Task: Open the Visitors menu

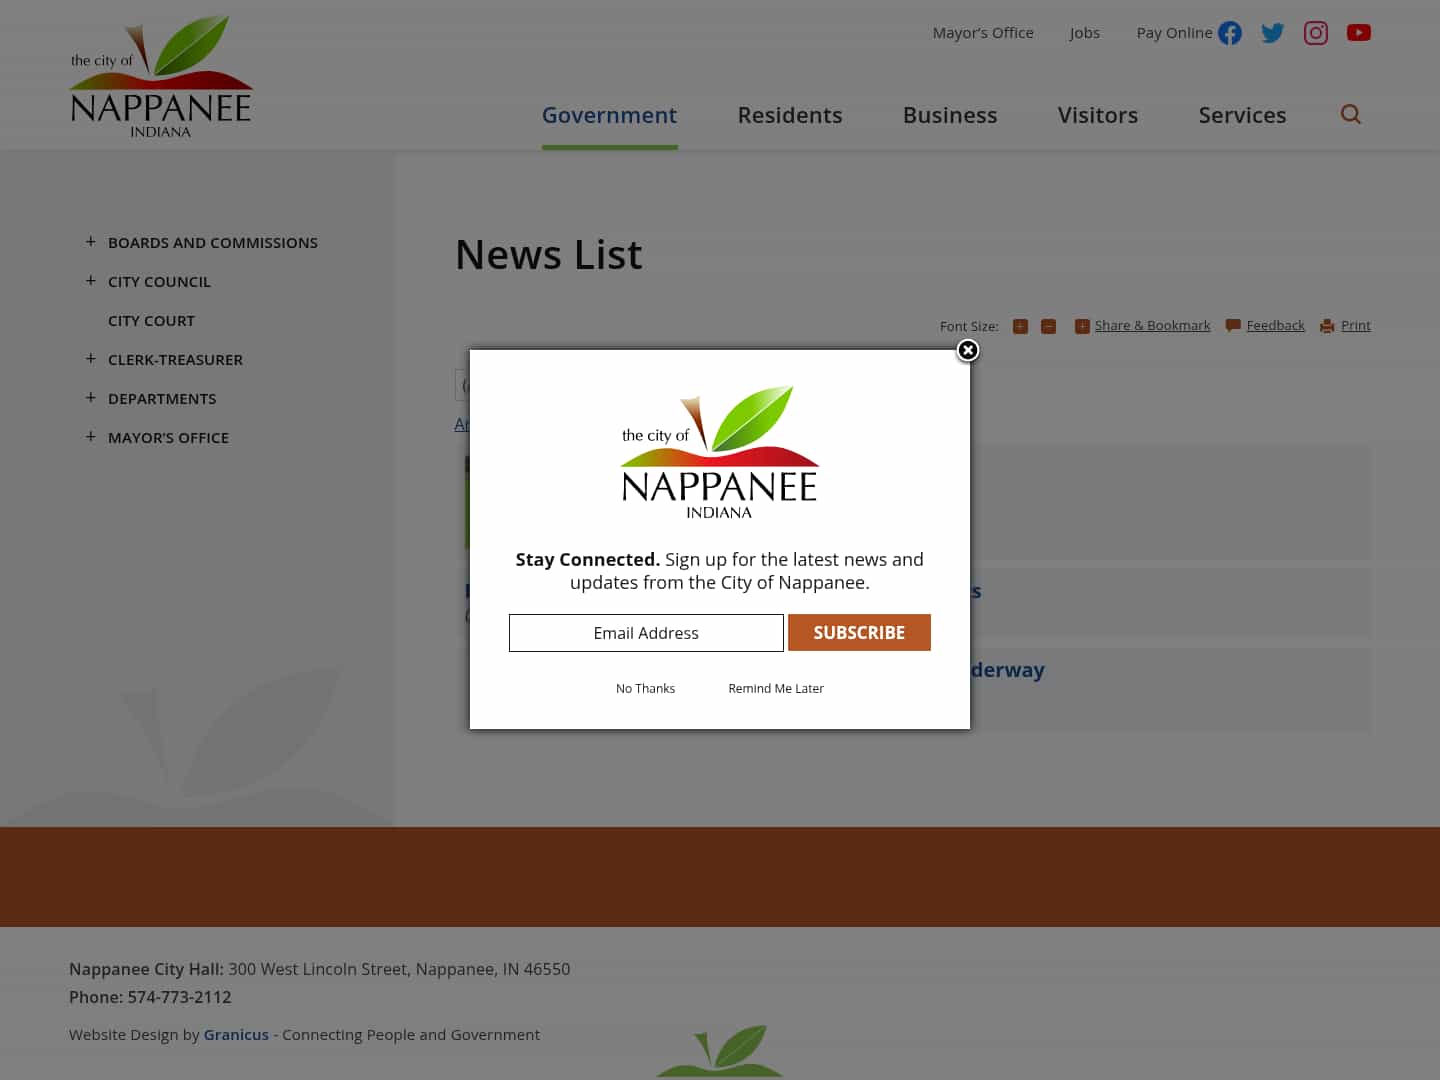Action: [1098, 115]
